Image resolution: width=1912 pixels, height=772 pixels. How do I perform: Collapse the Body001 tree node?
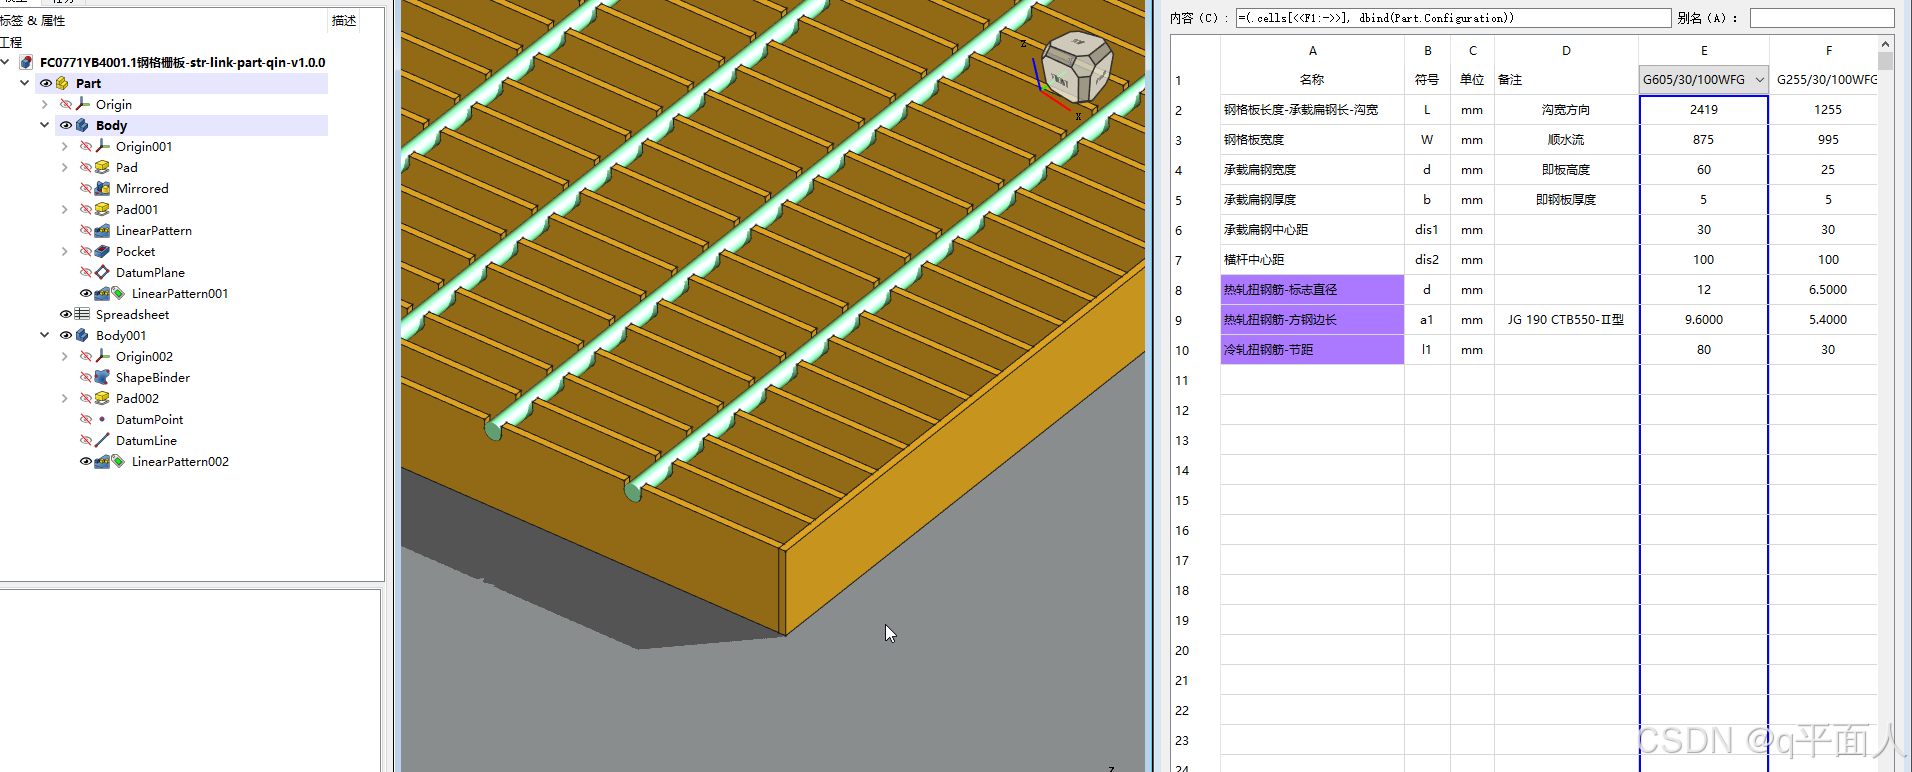click(45, 335)
